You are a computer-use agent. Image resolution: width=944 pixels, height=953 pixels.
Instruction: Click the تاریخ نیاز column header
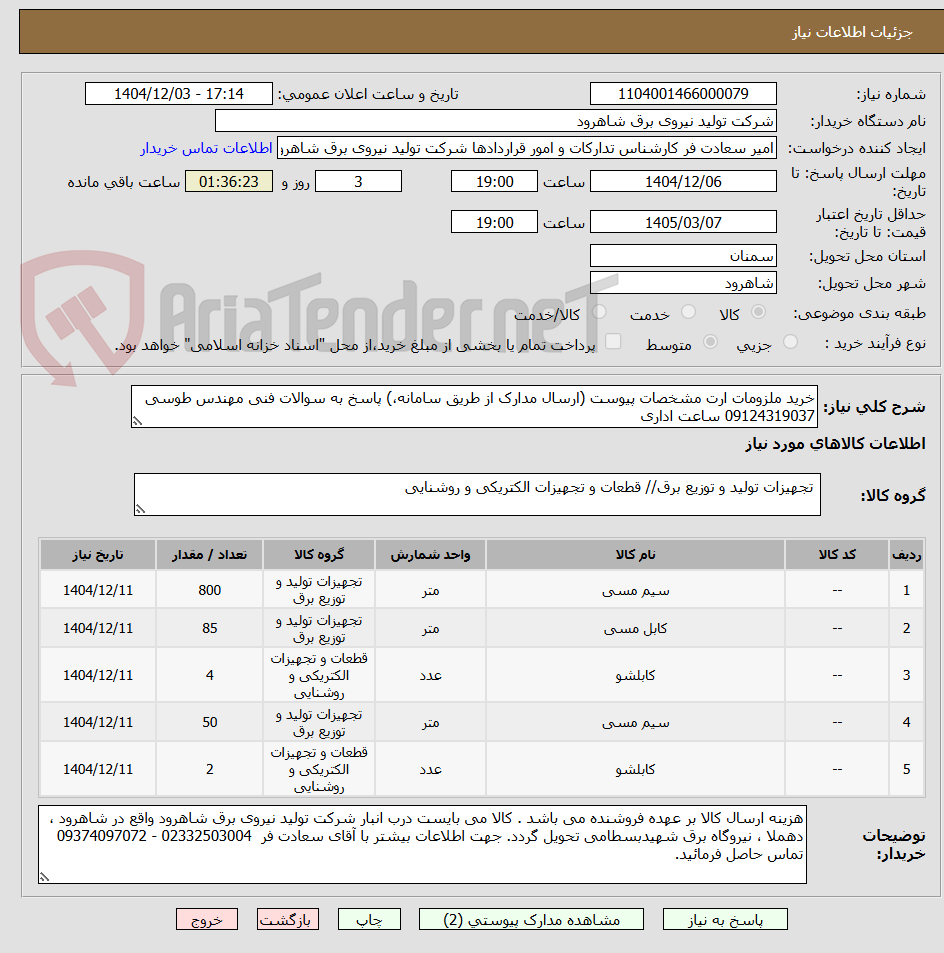coord(98,554)
